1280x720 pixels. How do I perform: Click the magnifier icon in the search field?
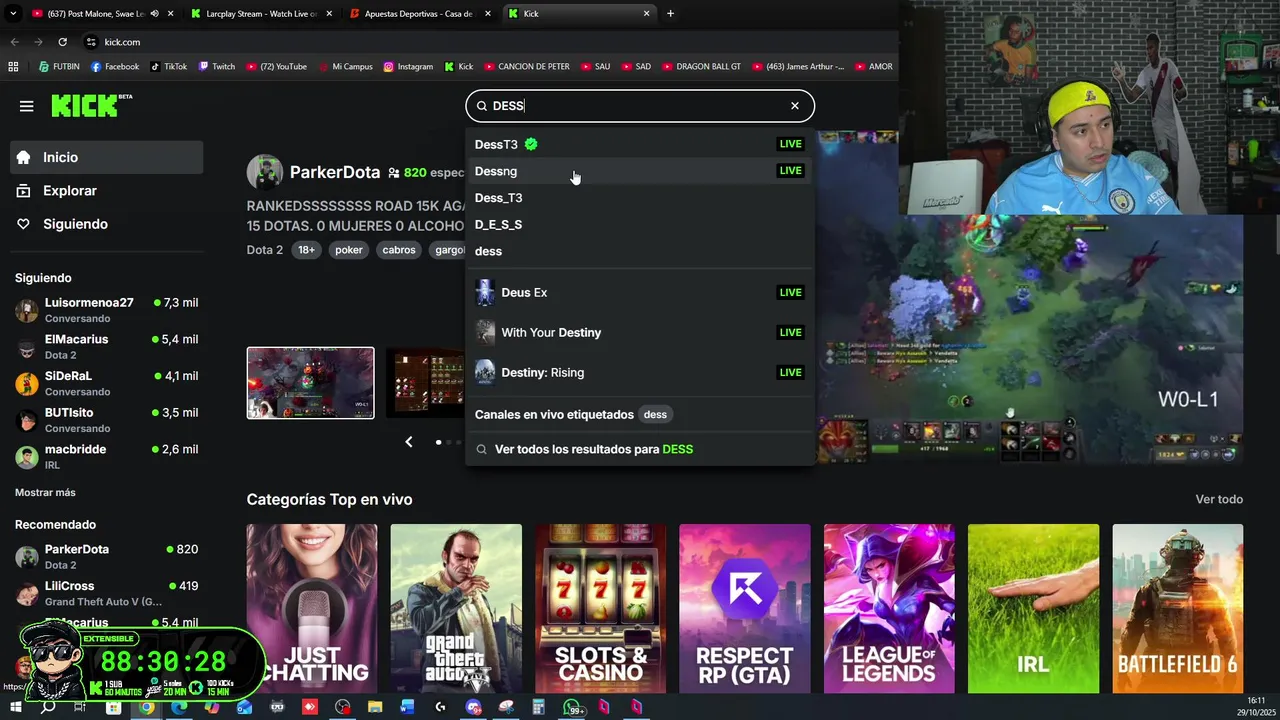(481, 106)
